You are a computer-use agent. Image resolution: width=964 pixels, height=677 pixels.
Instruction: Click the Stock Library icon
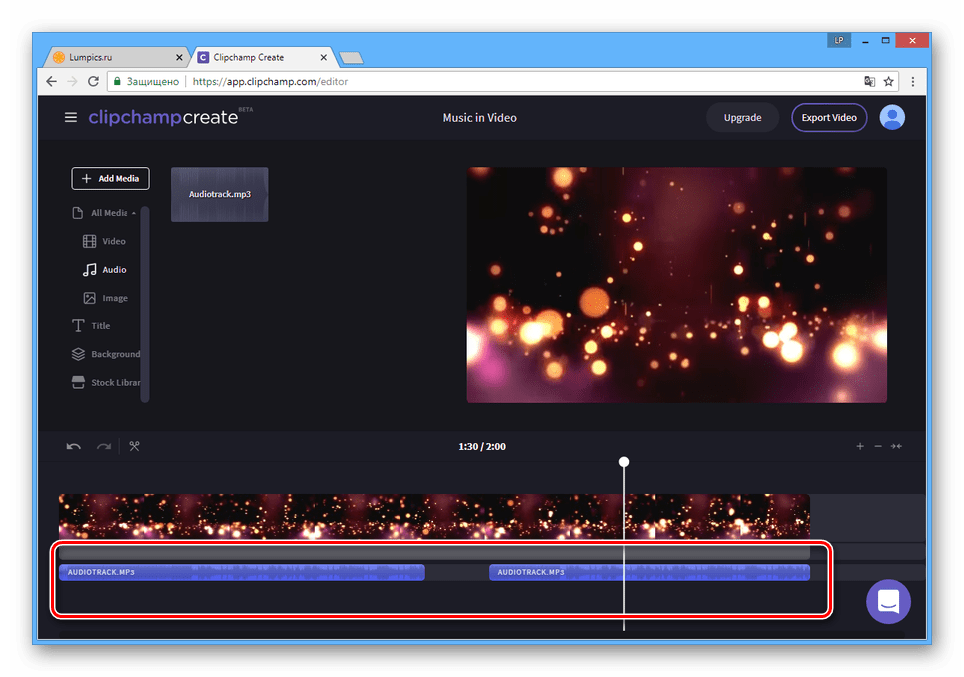[78, 382]
